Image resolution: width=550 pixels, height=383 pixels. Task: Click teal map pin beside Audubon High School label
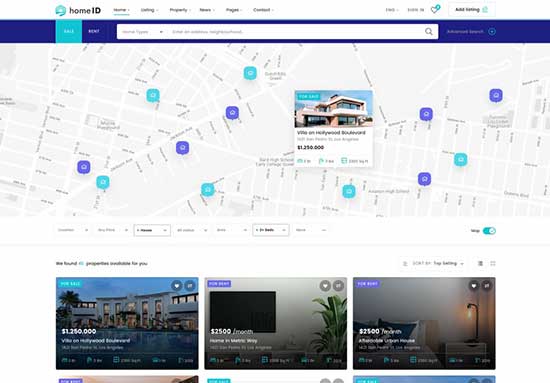349,192
